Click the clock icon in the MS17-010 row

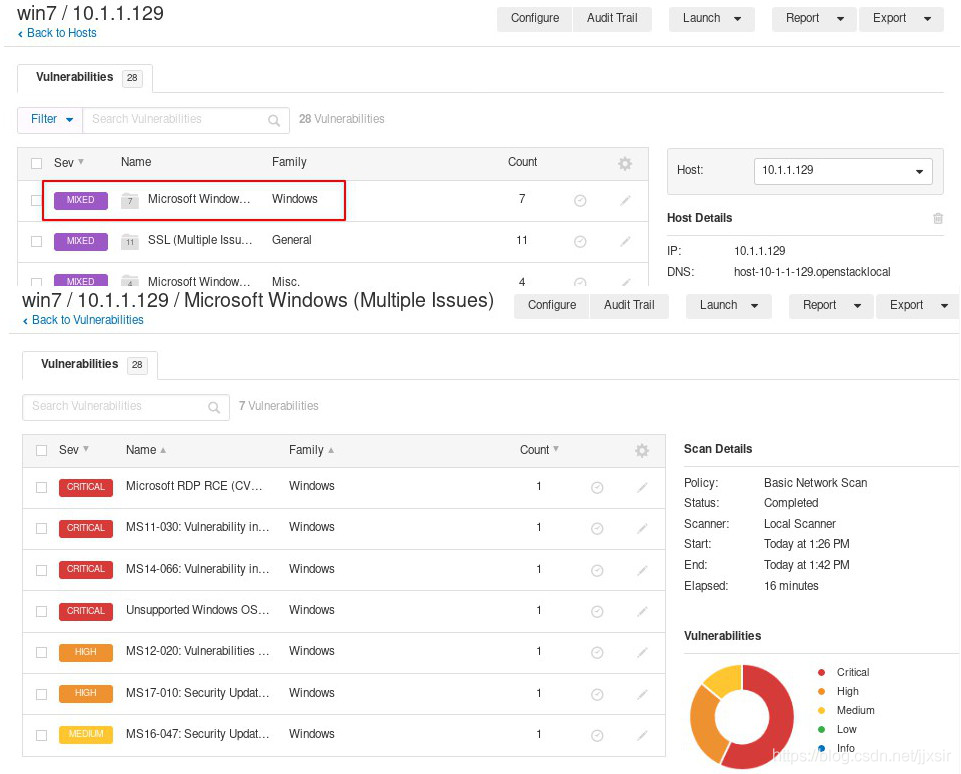point(597,694)
